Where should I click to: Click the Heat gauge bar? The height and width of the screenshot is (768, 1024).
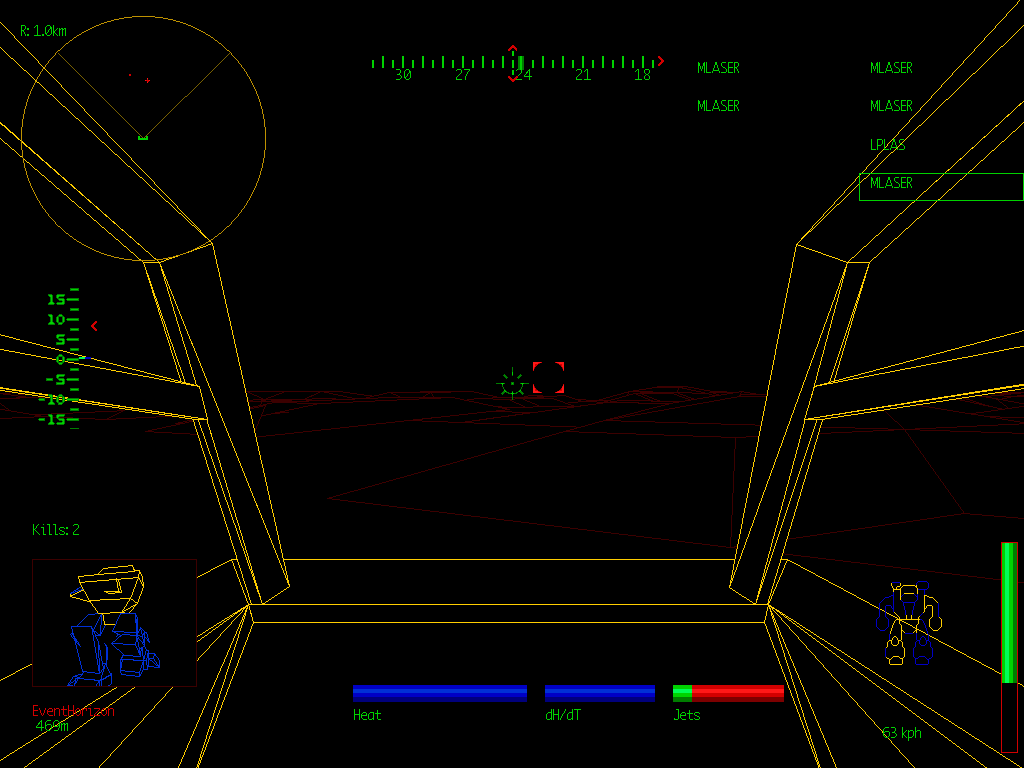click(x=439, y=693)
